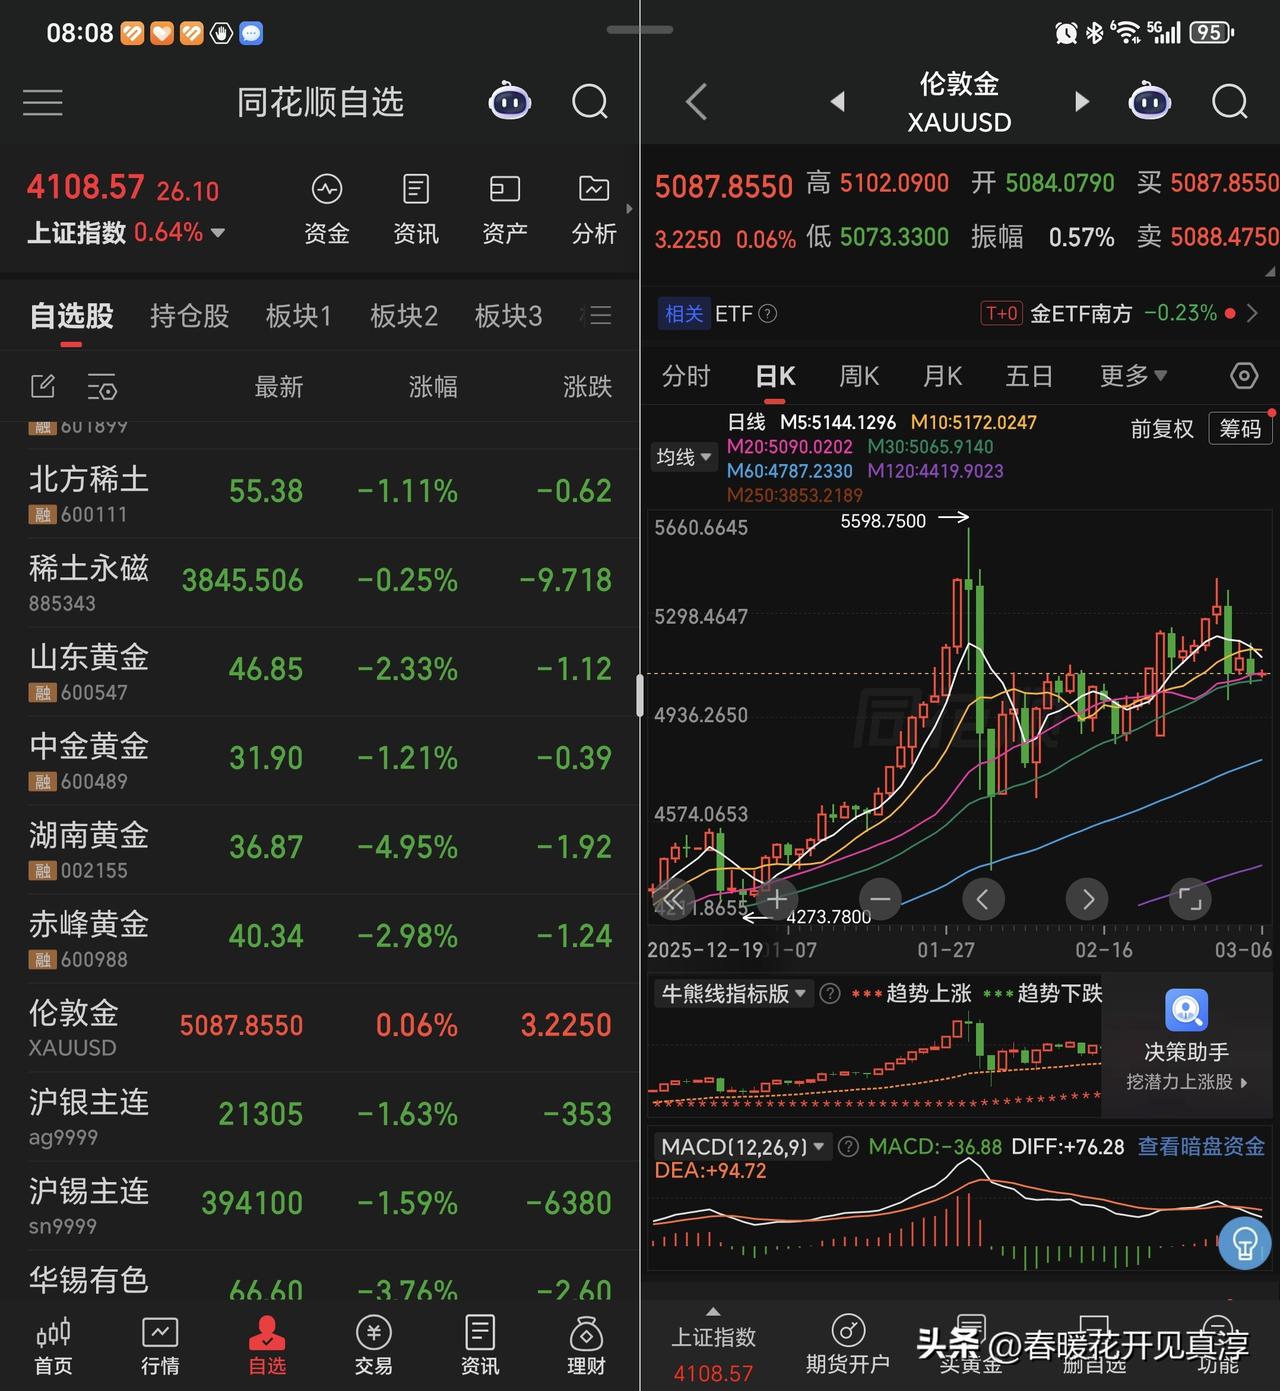1280x1391 pixels.
Task: Click the minus magnifier to zoom out chart
Action: click(879, 899)
